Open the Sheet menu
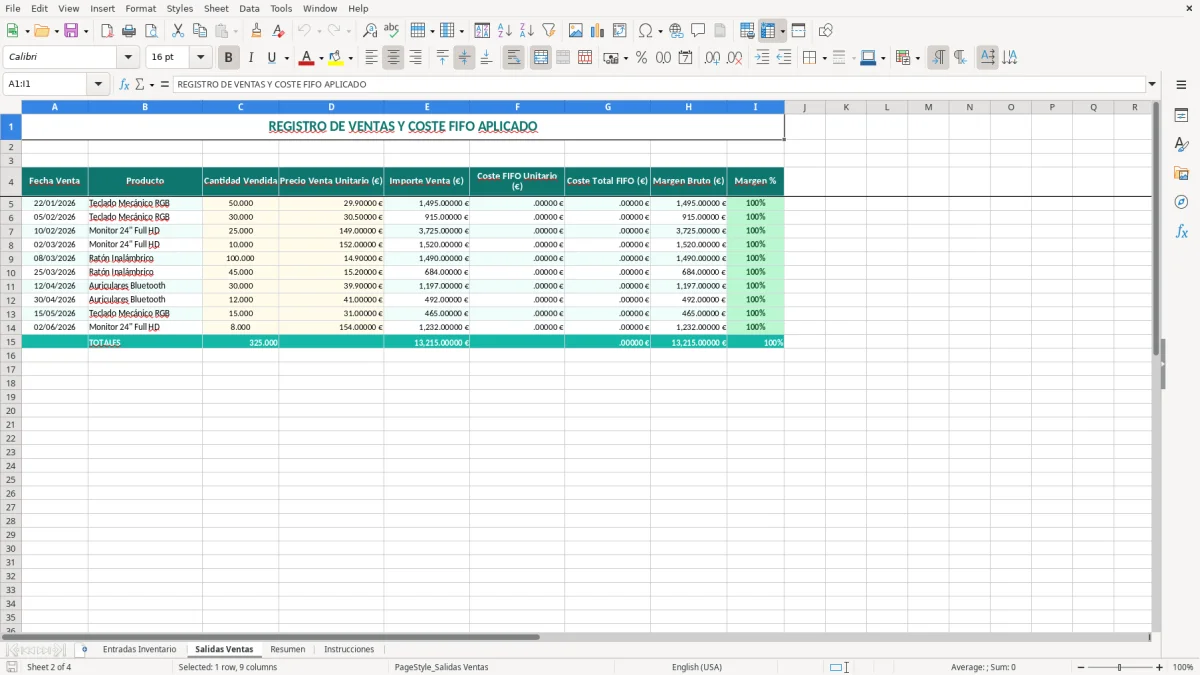This screenshot has height=675, width=1200. click(x=216, y=8)
